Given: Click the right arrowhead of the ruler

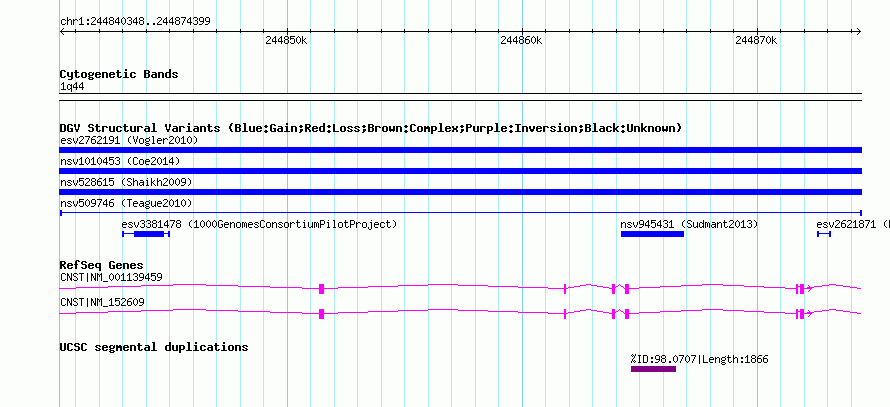Looking at the screenshot, I should (858, 32).
